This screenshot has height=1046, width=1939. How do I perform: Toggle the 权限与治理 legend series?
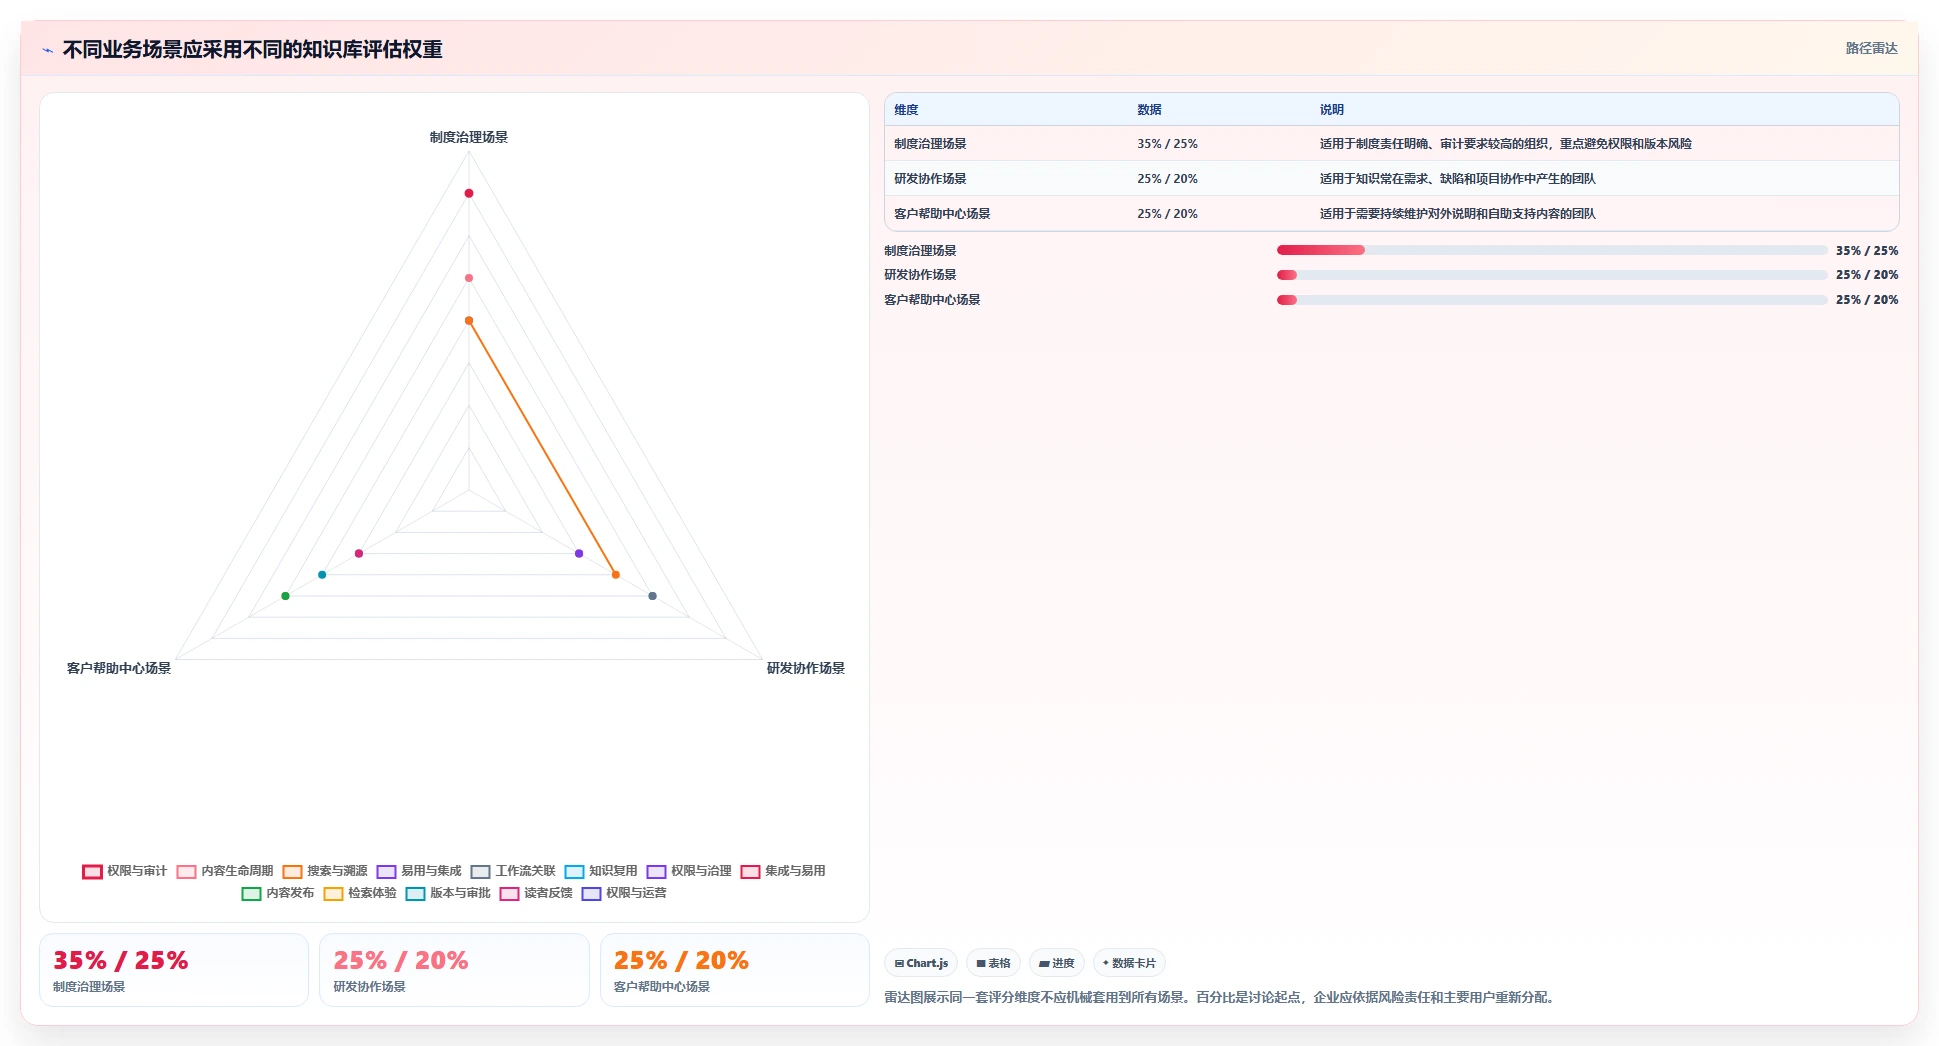click(689, 871)
